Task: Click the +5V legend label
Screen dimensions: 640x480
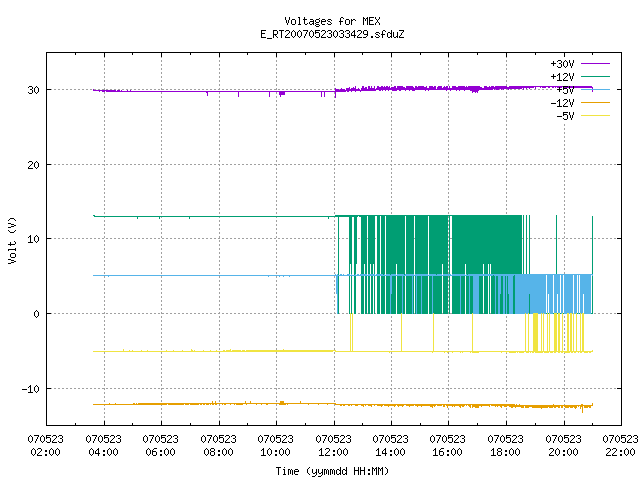Action: pos(565,90)
